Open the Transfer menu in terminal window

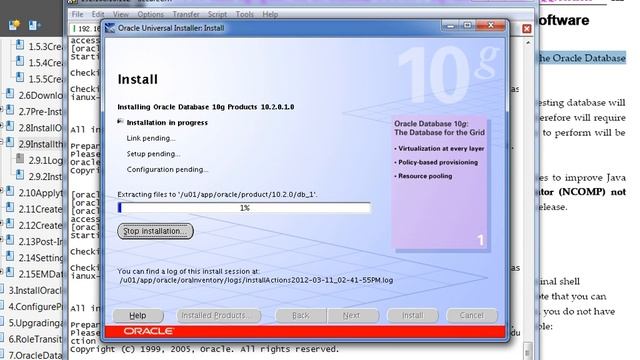coord(186,14)
